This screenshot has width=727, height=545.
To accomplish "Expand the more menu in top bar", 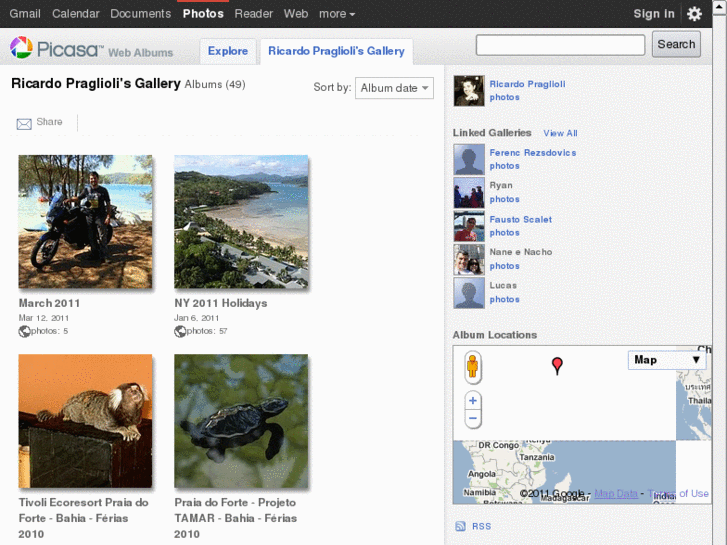I will click(336, 14).
